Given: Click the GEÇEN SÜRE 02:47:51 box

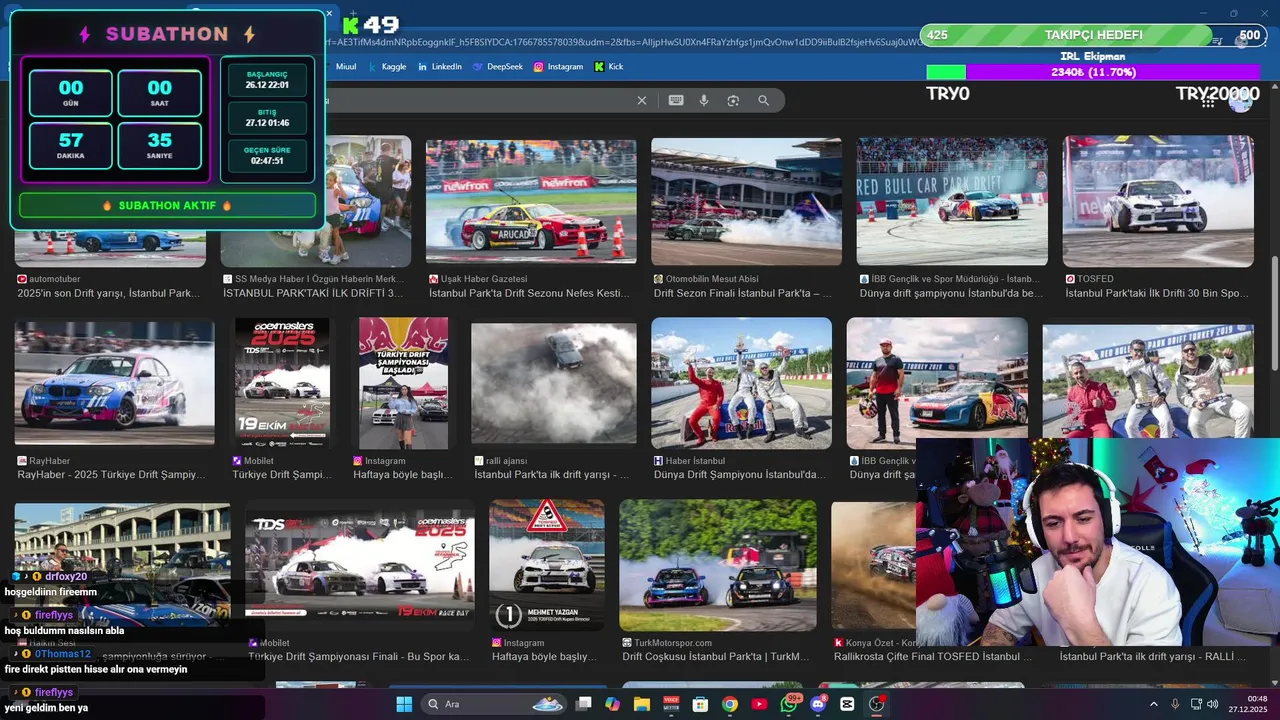Looking at the screenshot, I should [x=267, y=155].
